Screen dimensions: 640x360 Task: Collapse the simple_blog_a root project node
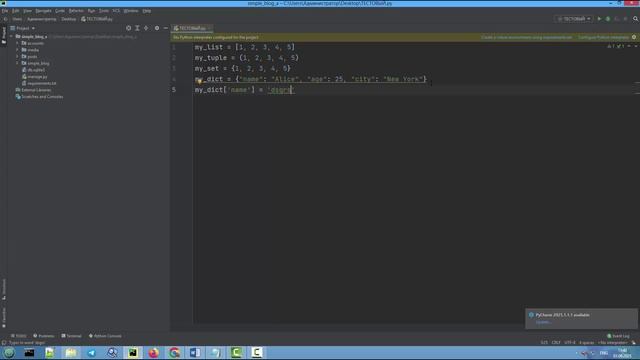(11, 36)
